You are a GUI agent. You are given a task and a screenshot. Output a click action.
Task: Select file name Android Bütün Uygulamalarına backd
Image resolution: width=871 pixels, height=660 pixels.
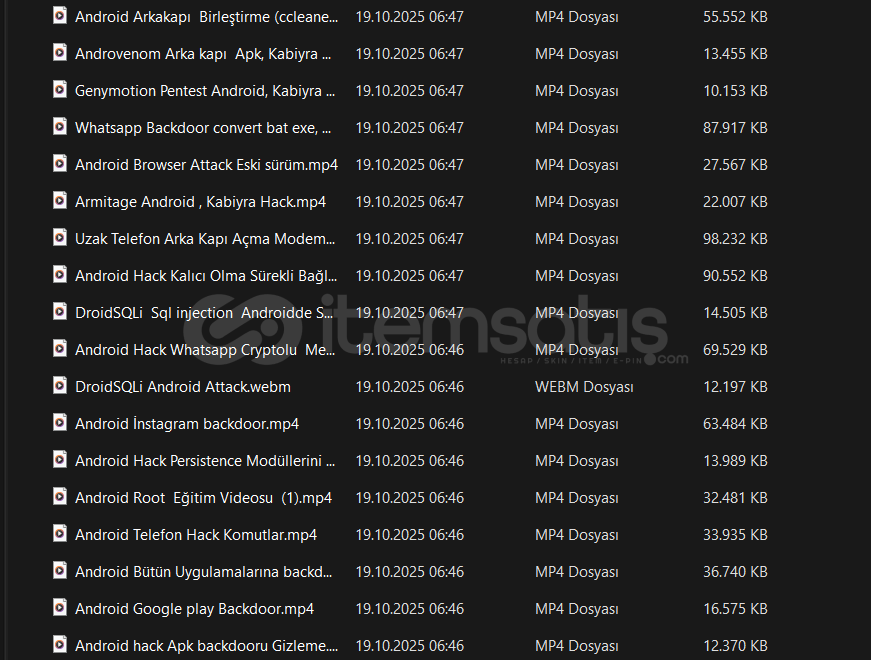pos(203,572)
